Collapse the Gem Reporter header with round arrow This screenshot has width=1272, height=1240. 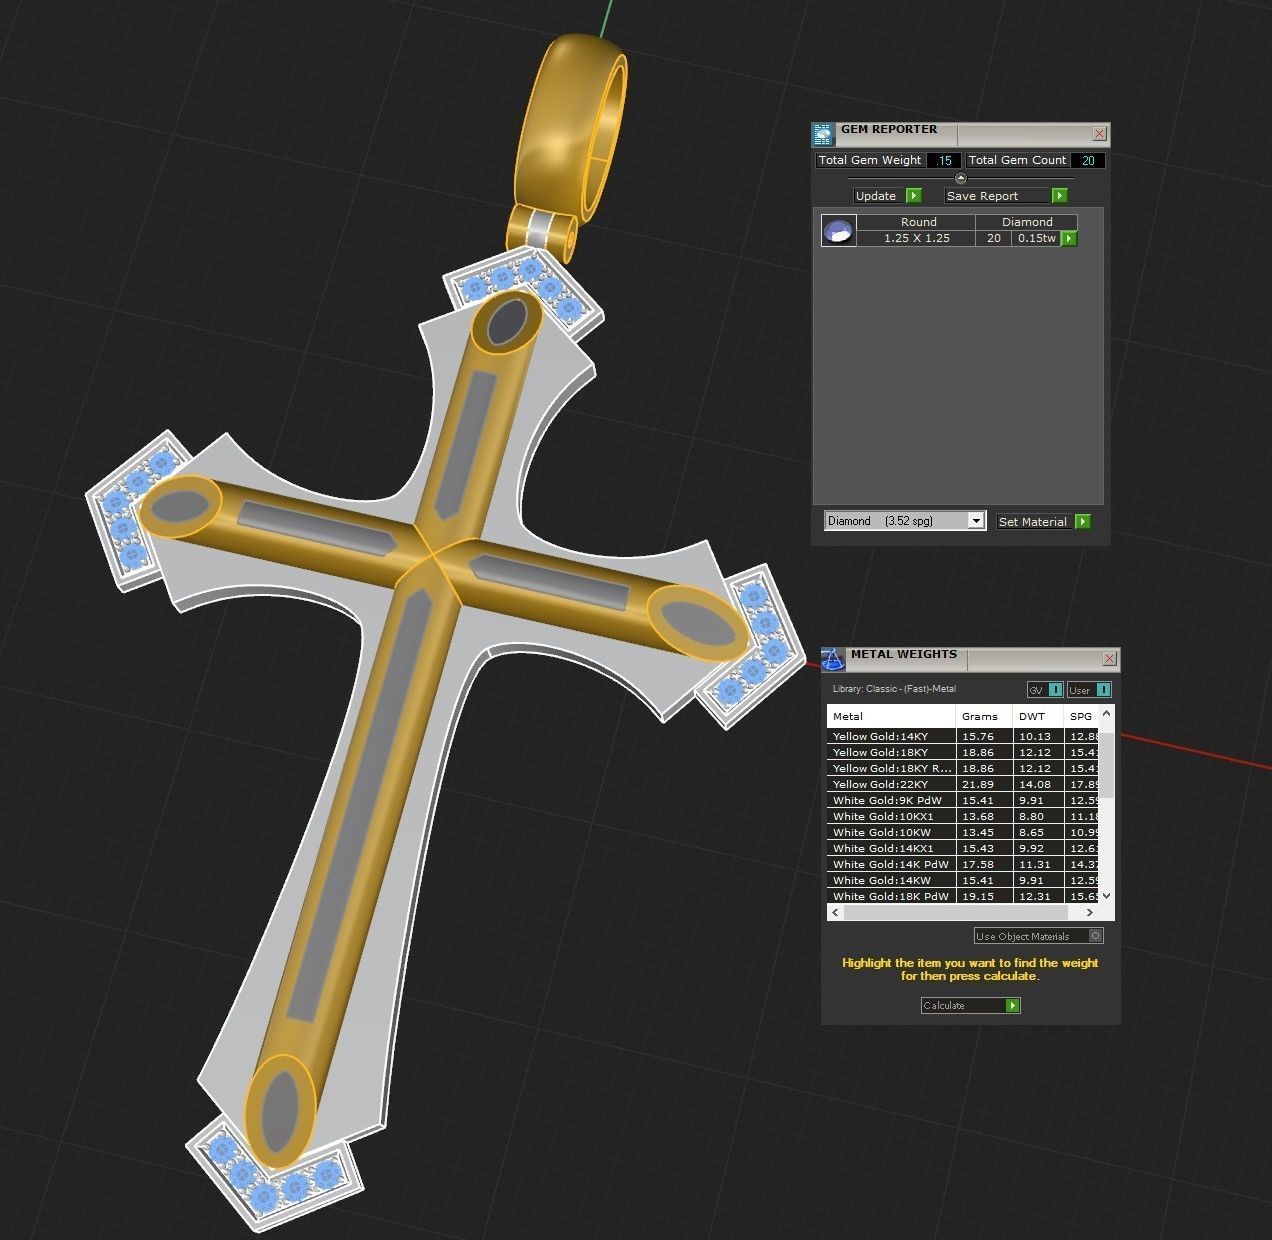click(x=961, y=178)
